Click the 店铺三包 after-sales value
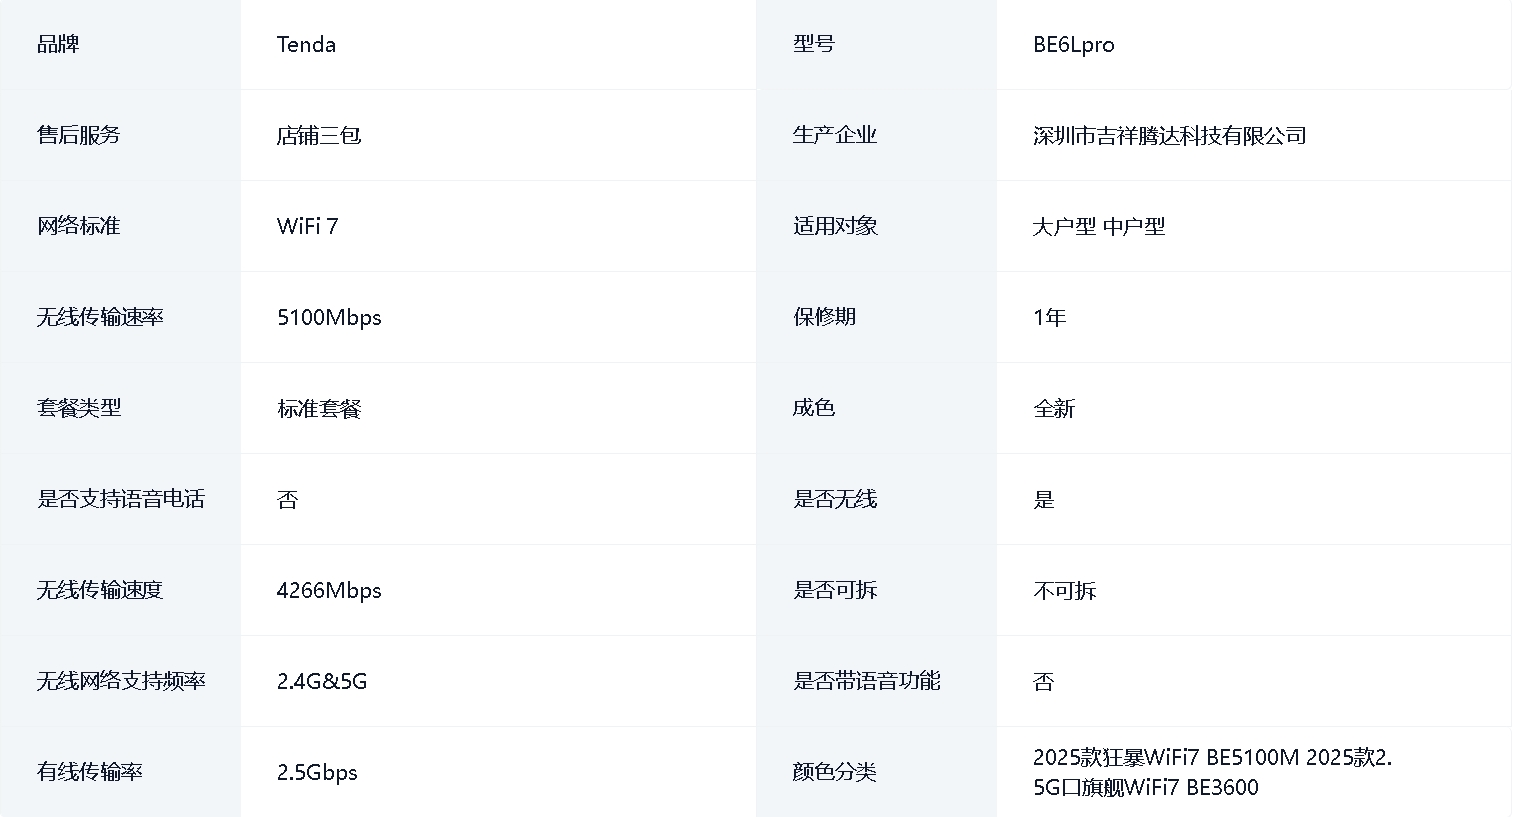The image size is (1515, 817). point(318,136)
